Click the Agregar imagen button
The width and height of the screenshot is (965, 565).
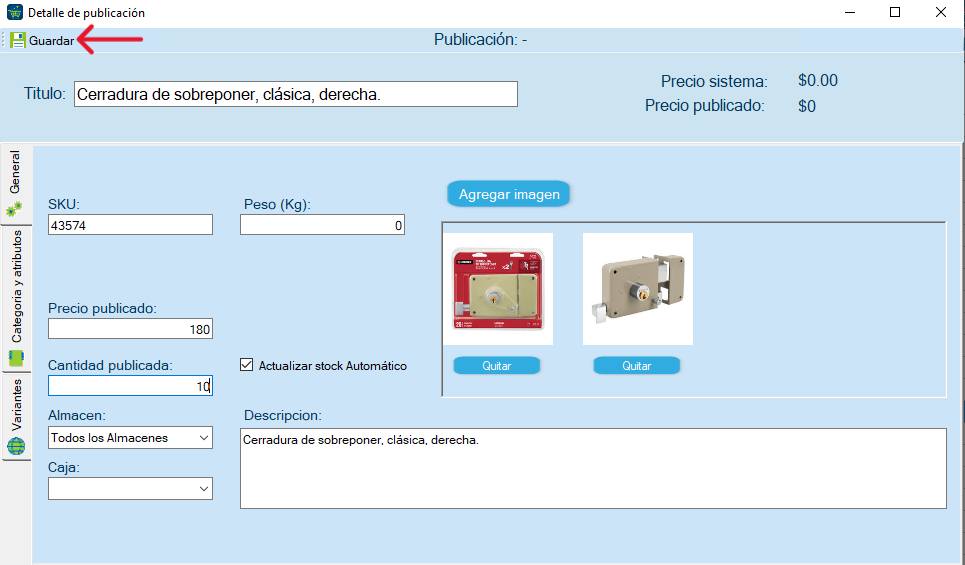[509, 194]
